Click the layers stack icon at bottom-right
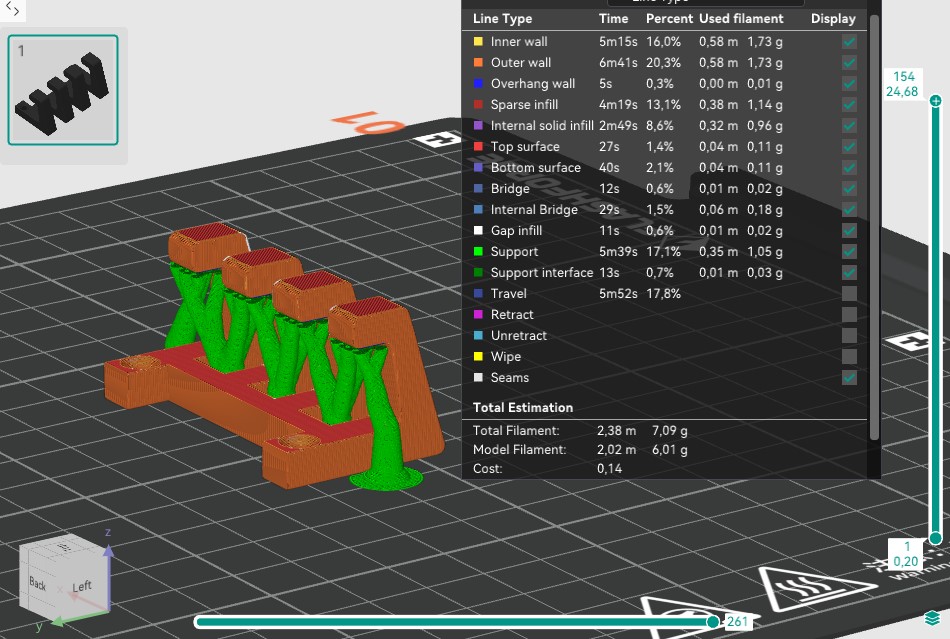The image size is (950, 639). (x=932, y=618)
